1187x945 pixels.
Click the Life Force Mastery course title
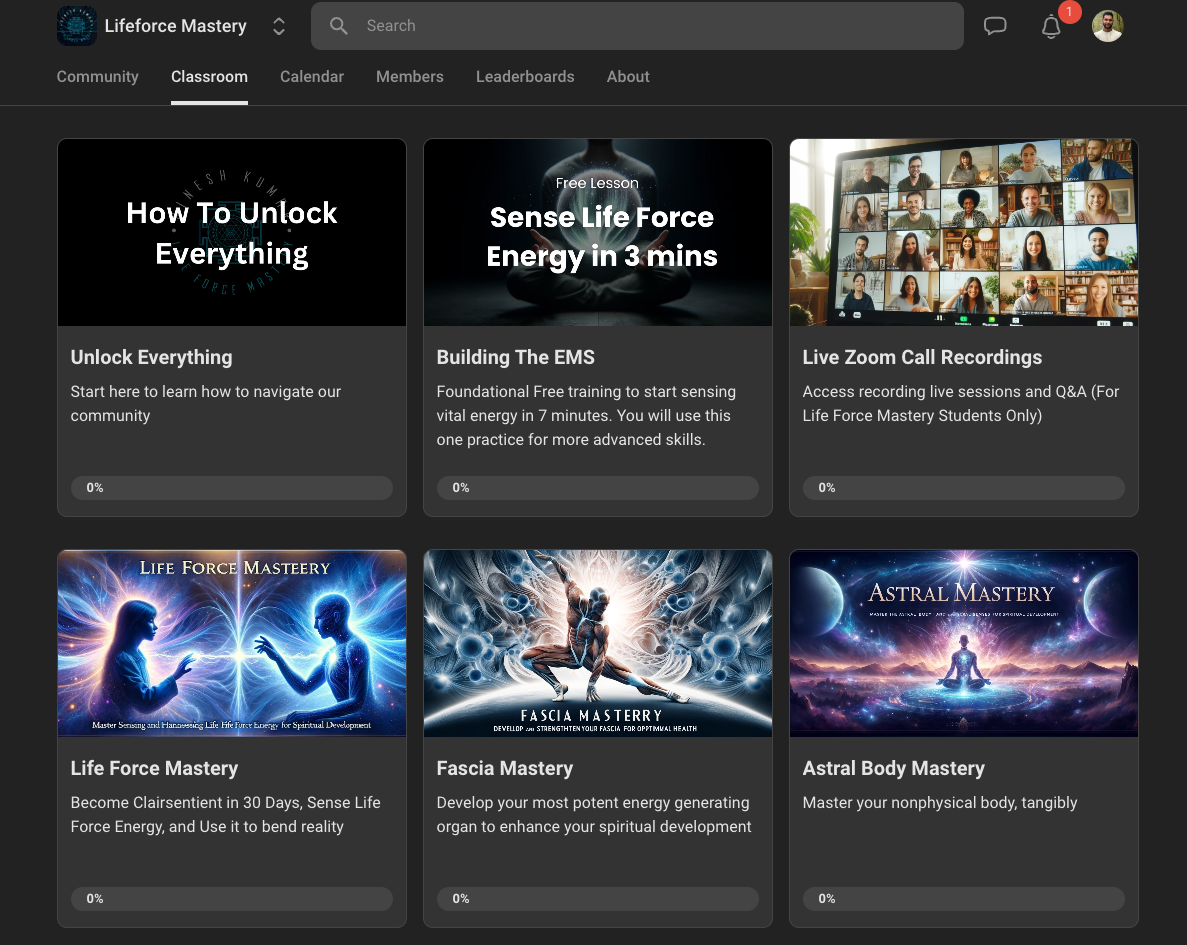(154, 768)
